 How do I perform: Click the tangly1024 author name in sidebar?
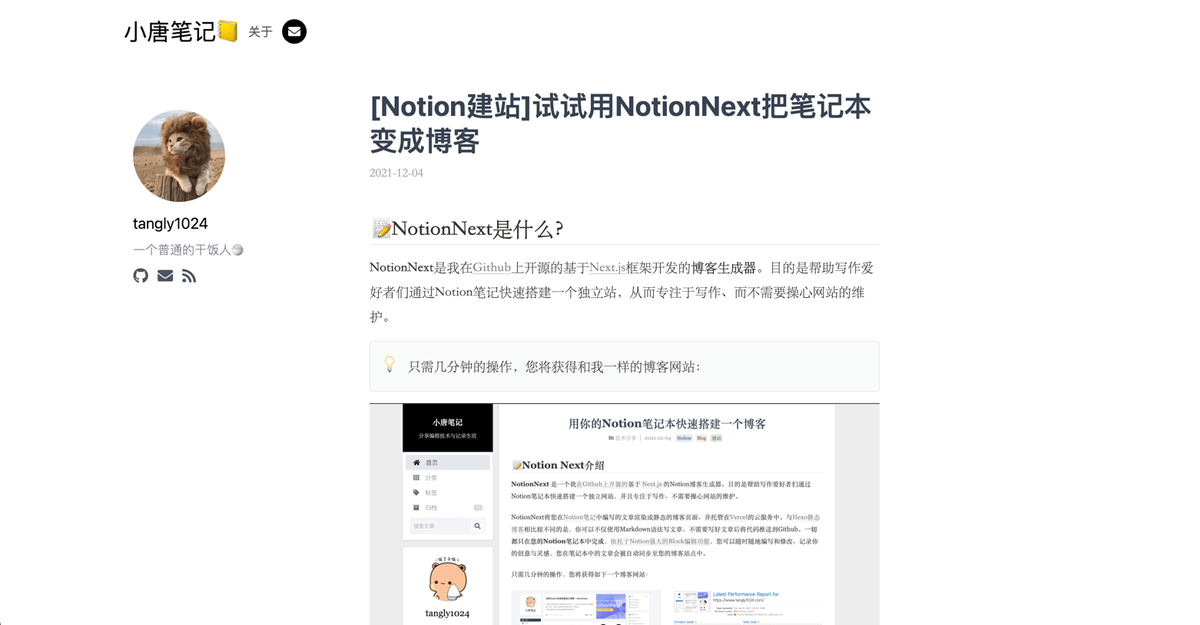[170, 224]
